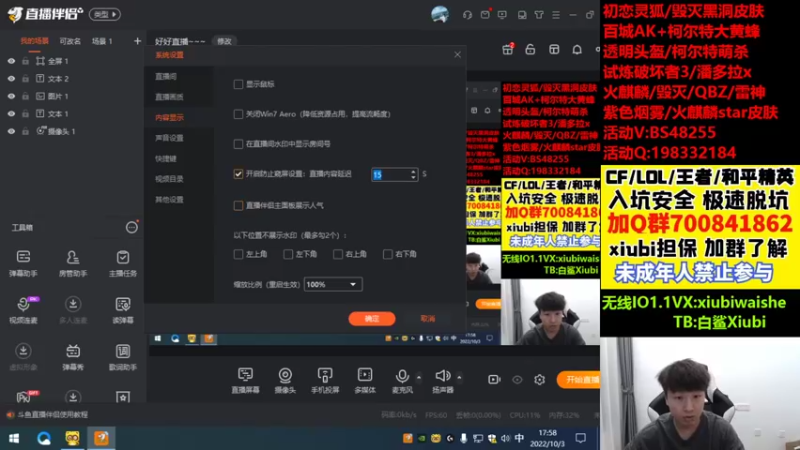Open toolbox more options circle icon

click(x=132, y=228)
